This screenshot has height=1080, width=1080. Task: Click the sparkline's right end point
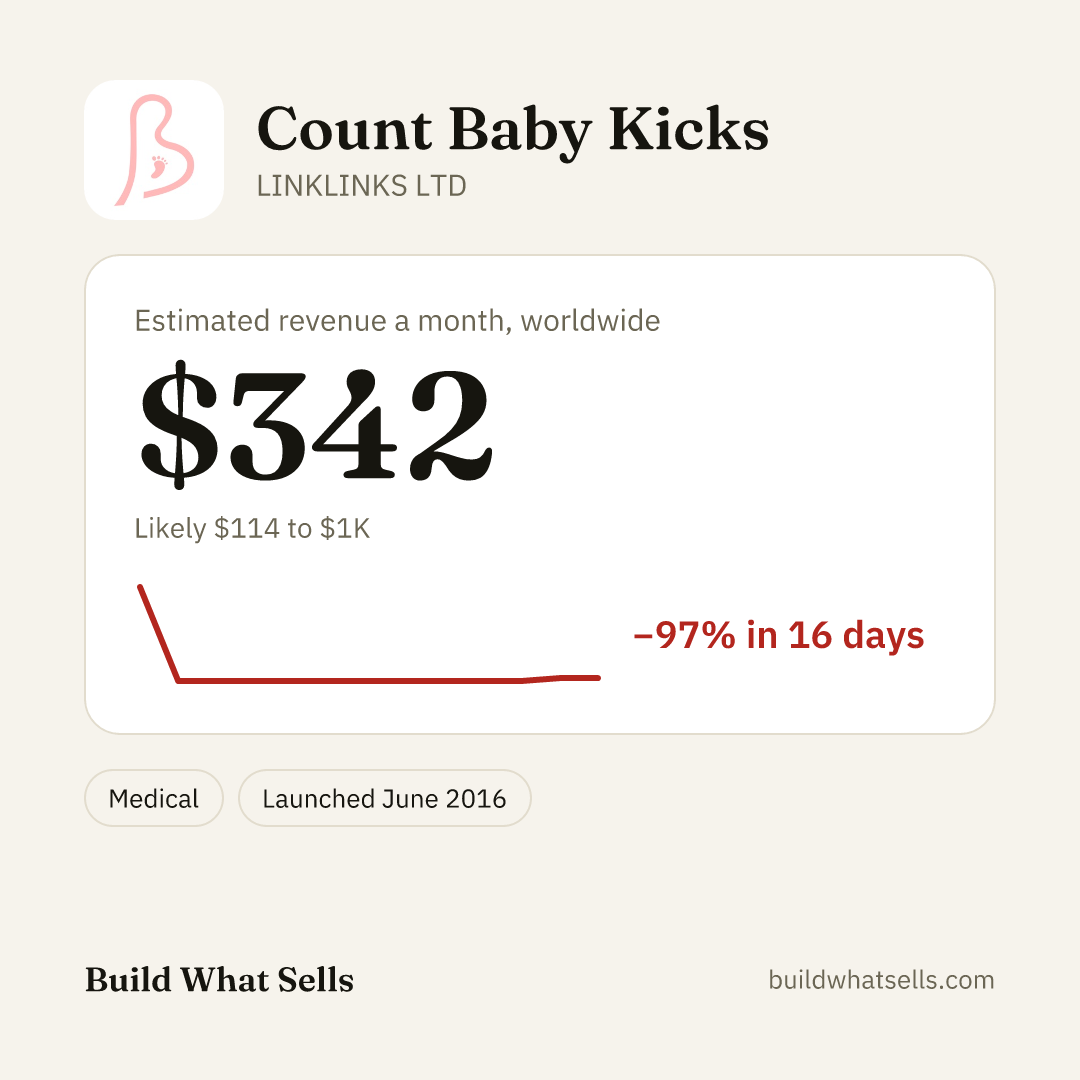click(597, 678)
